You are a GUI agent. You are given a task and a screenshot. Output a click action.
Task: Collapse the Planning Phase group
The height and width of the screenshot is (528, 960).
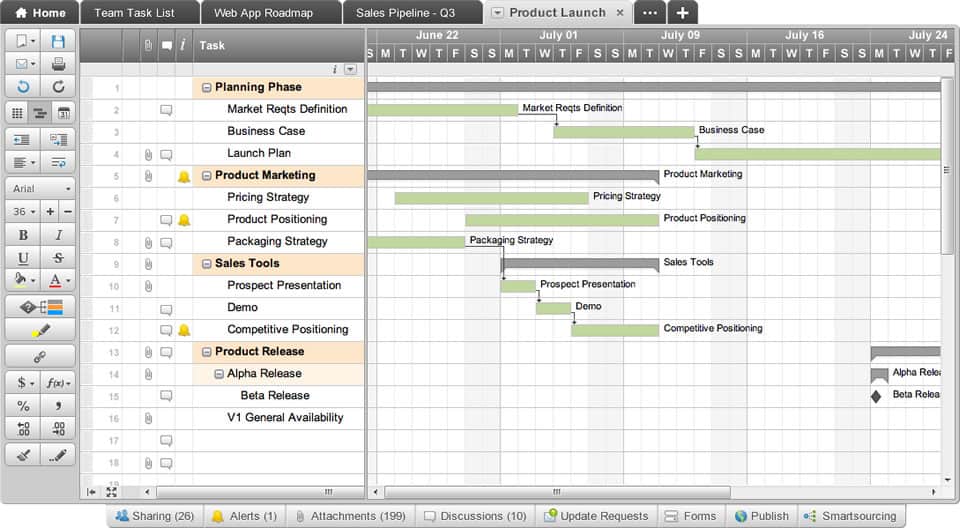[x=207, y=88]
